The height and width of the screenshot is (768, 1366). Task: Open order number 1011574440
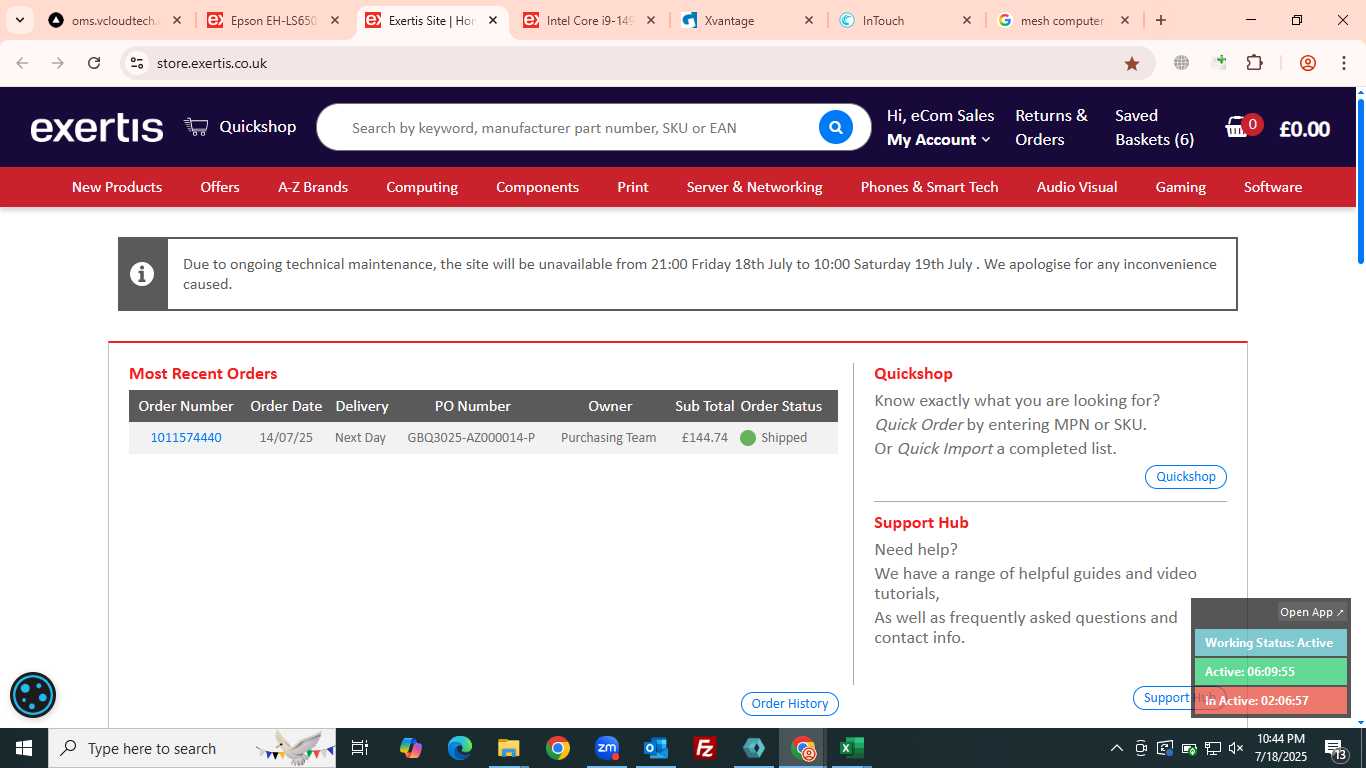coord(186,438)
